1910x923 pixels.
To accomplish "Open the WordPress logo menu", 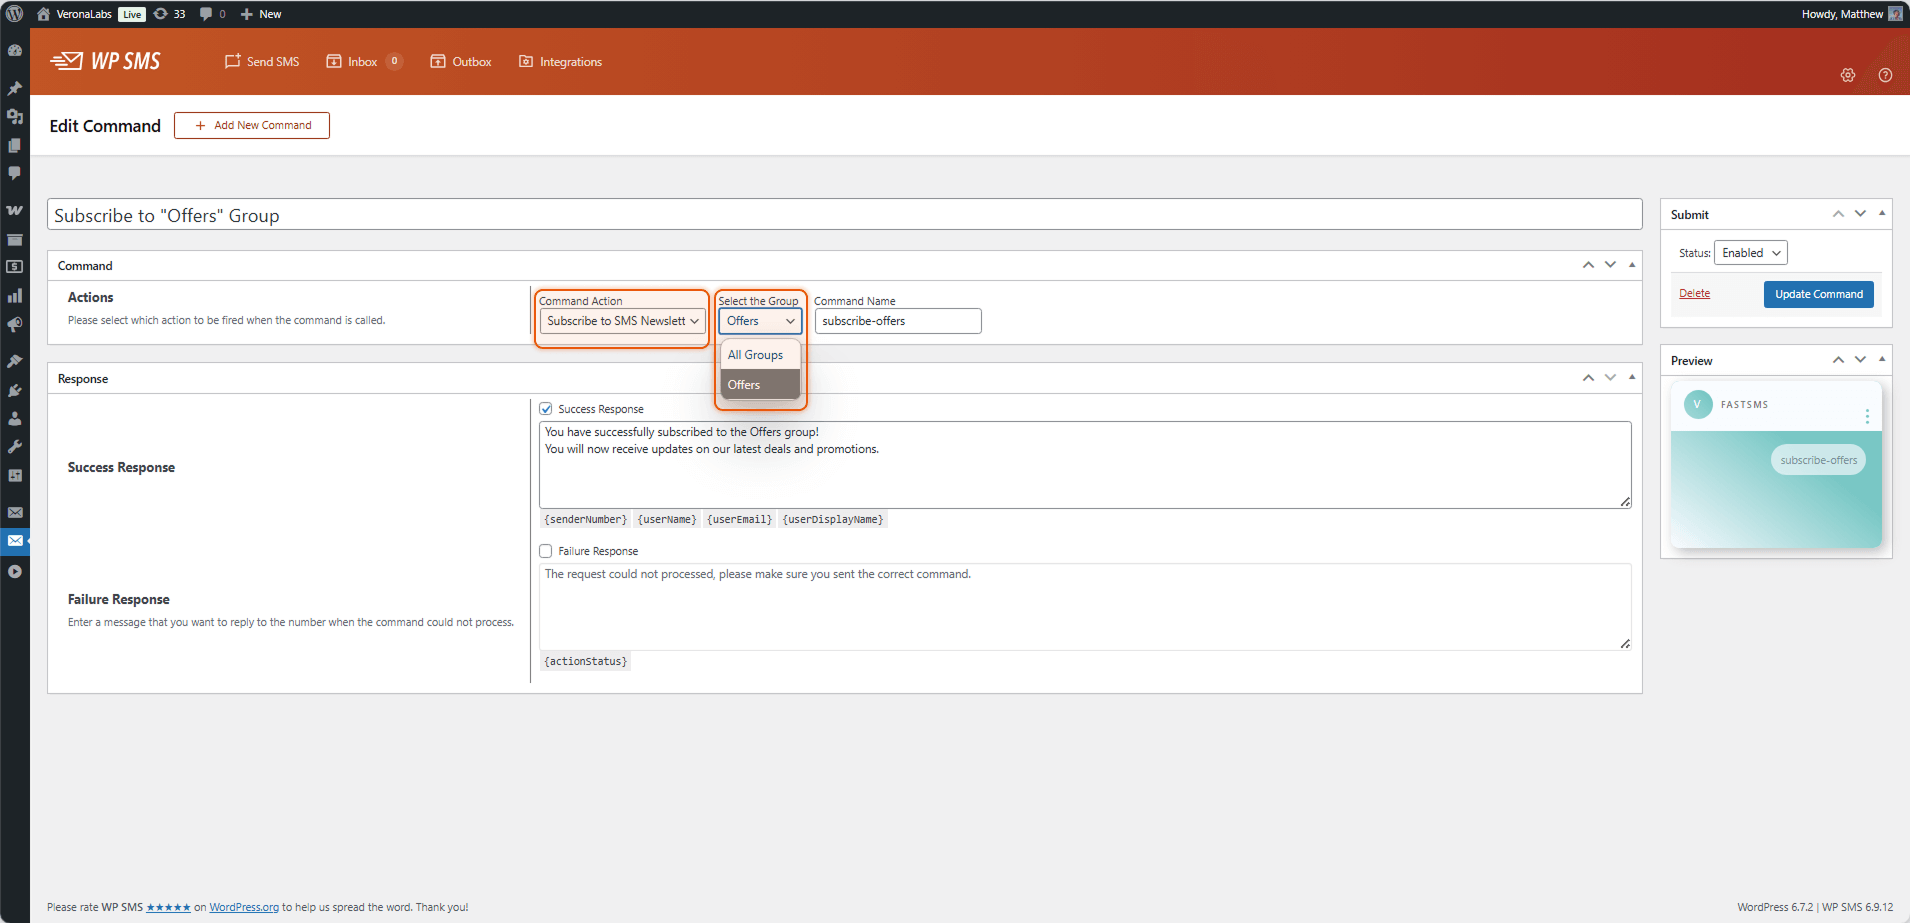I will (15, 14).
